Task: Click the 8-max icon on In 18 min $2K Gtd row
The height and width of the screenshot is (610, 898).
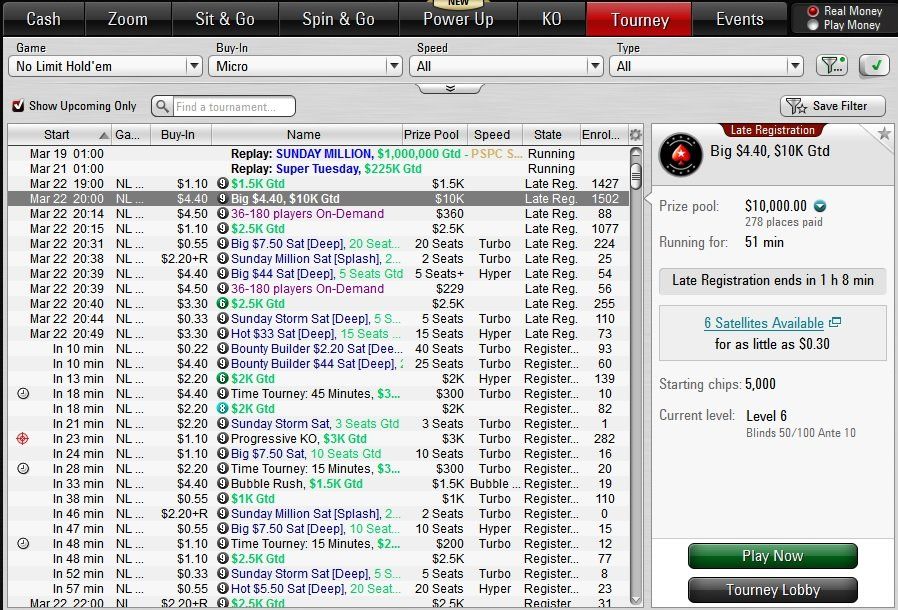Action: [223, 408]
